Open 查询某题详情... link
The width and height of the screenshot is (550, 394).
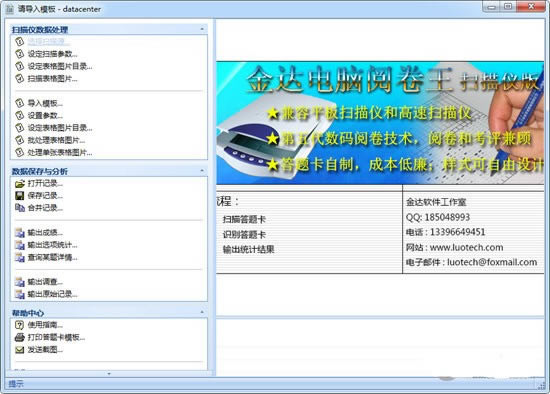pos(53,258)
